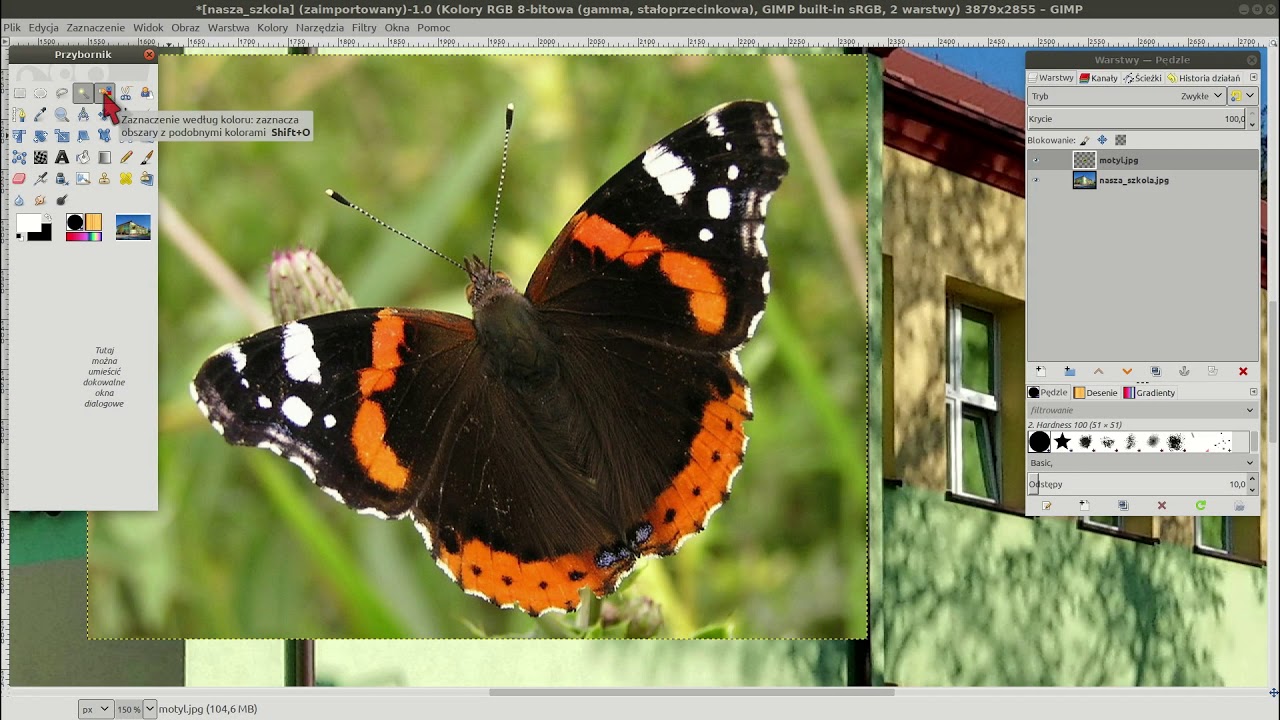Toggle lock pixels brush icon
This screenshot has height=720, width=1280.
pos(1084,140)
